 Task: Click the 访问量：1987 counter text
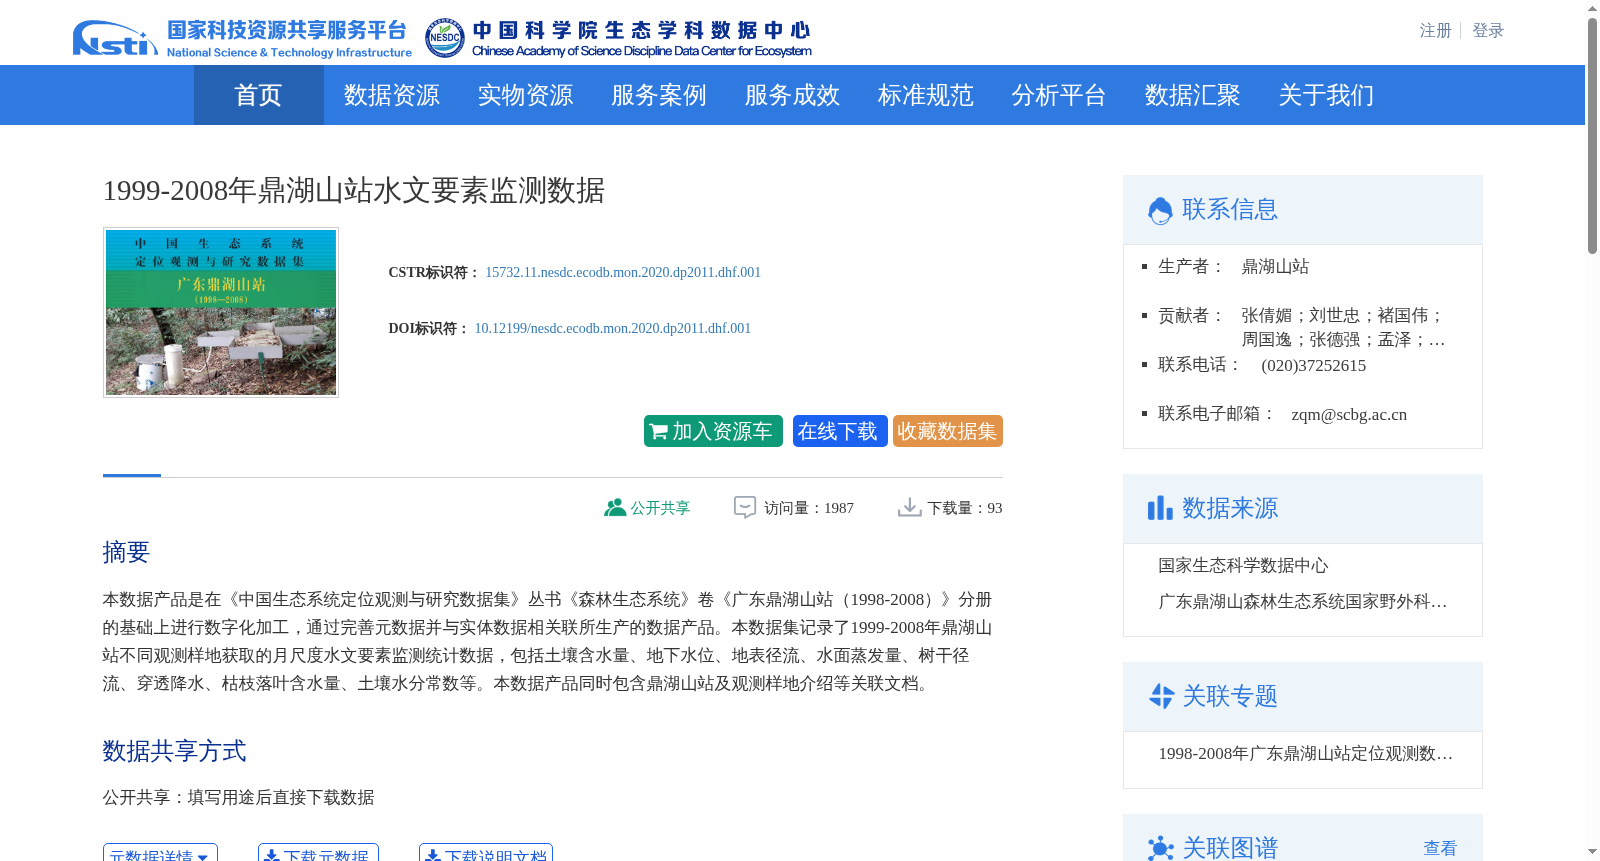click(809, 508)
